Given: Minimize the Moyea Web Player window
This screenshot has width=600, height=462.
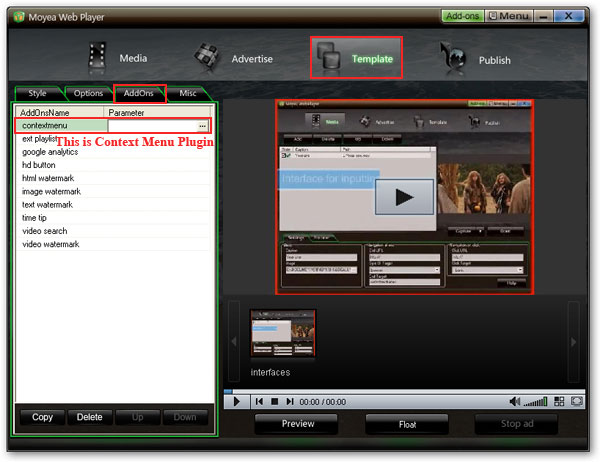Looking at the screenshot, I should click(543, 16).
